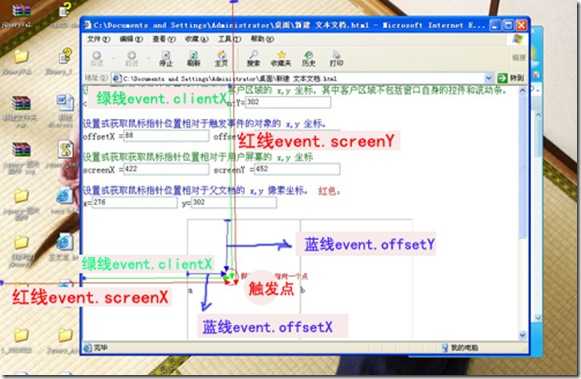Open the Favorites (收藏) menu
The image size is (581, 379).
[196, 39]
